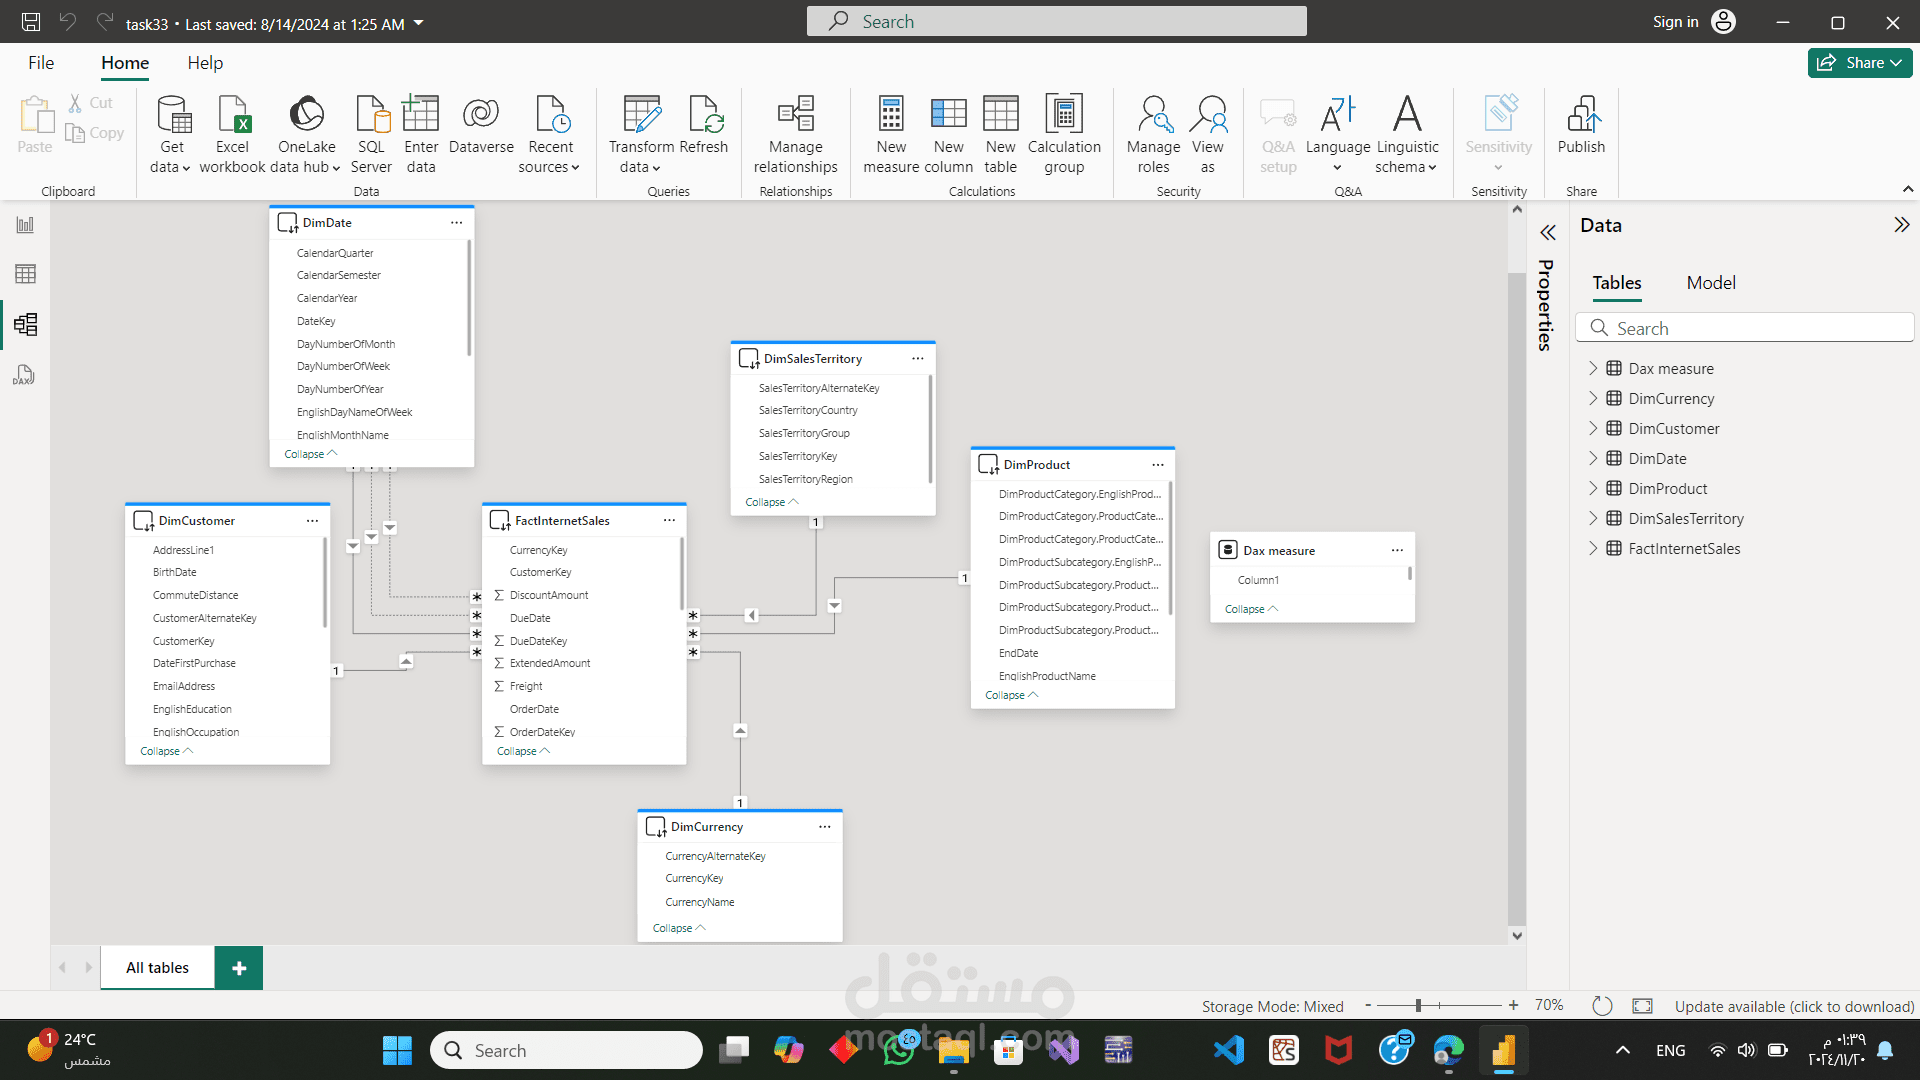Image resolution: width=1920 pixels, height=1080 pixels.
Task: Reset layout icon in status bar
Action: 1602,1005
